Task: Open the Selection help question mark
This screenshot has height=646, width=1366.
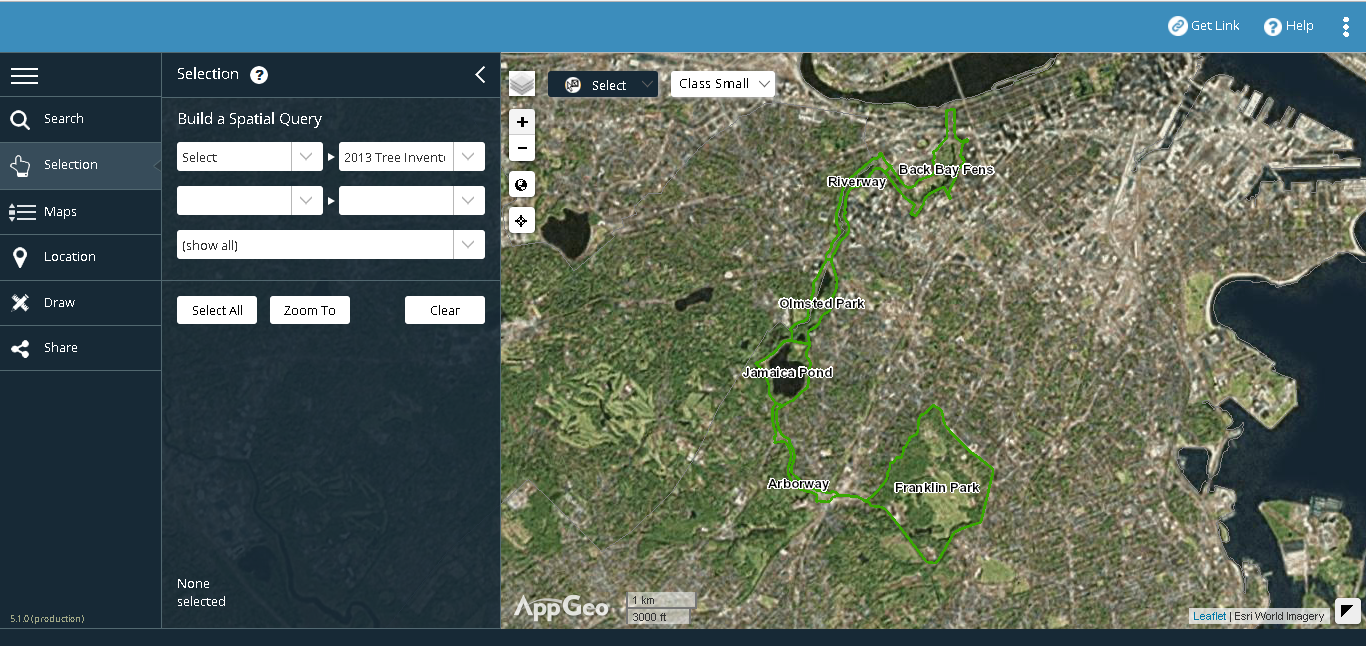Action: pyautogui.click(x=259, y=75)
